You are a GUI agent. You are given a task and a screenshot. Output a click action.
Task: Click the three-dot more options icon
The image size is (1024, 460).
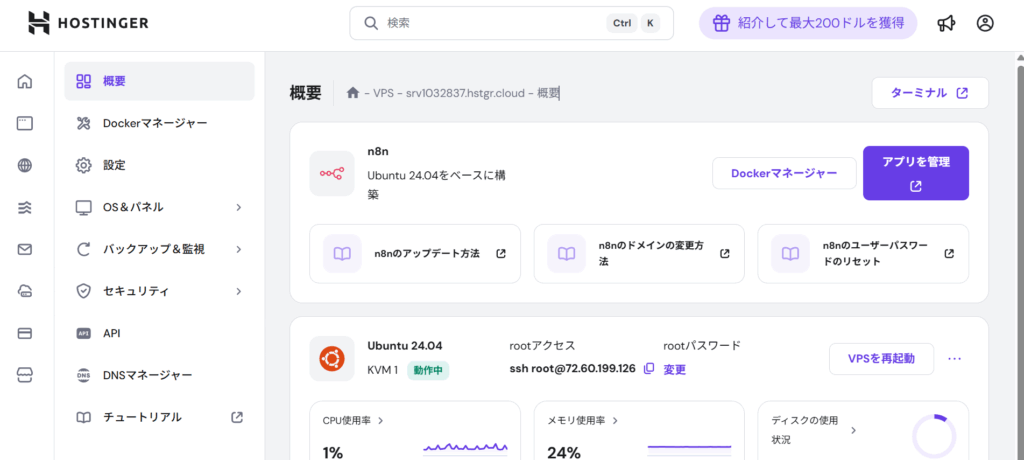954,358
